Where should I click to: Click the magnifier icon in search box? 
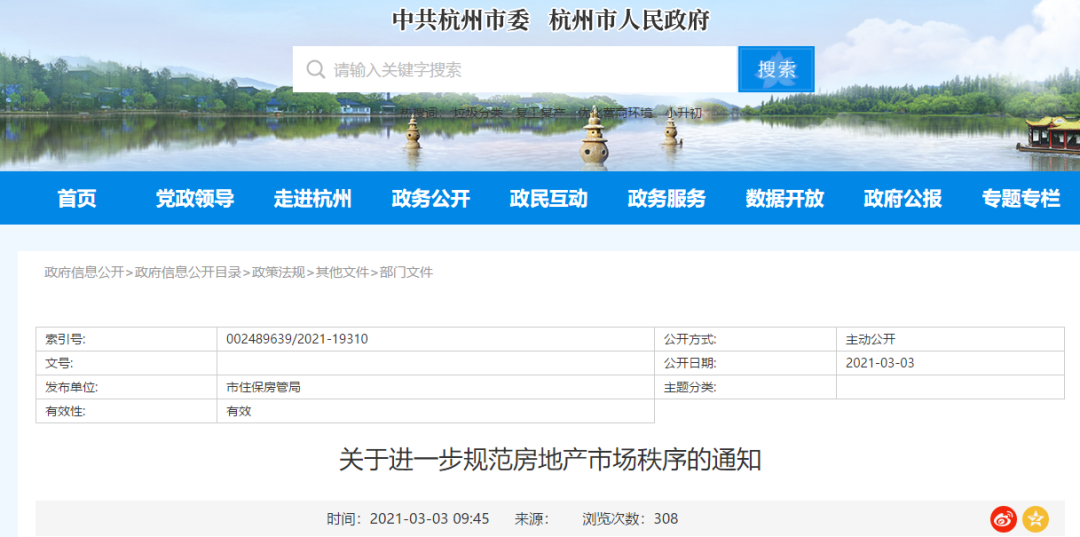click(315, 70)
